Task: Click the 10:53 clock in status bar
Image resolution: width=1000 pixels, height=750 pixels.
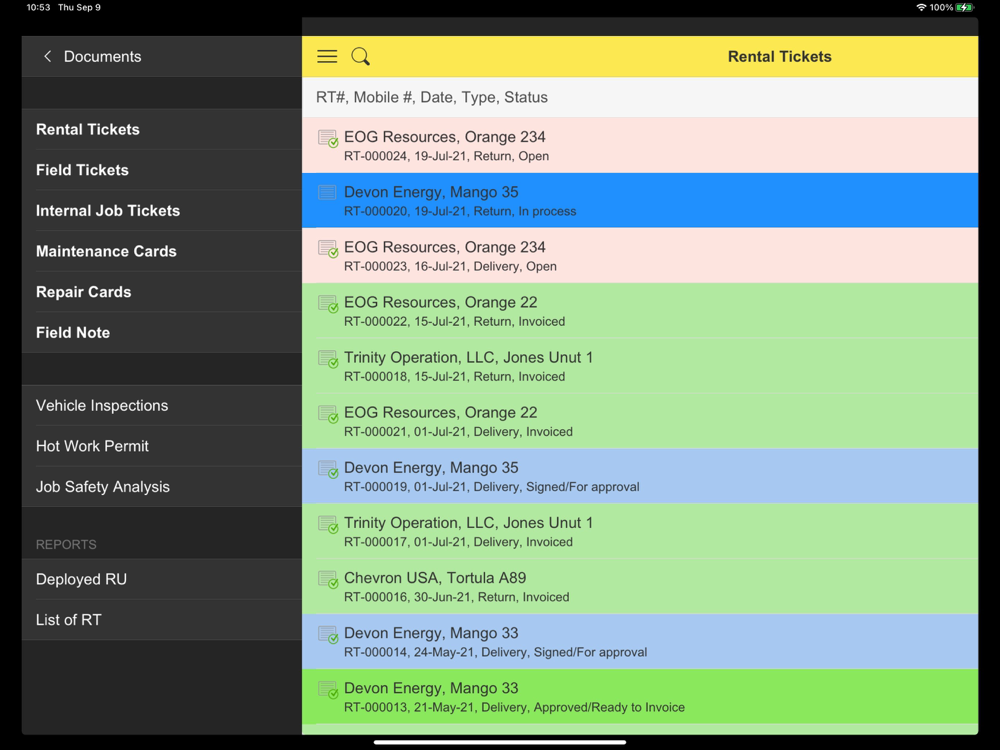Action: [x=38, y=8]
